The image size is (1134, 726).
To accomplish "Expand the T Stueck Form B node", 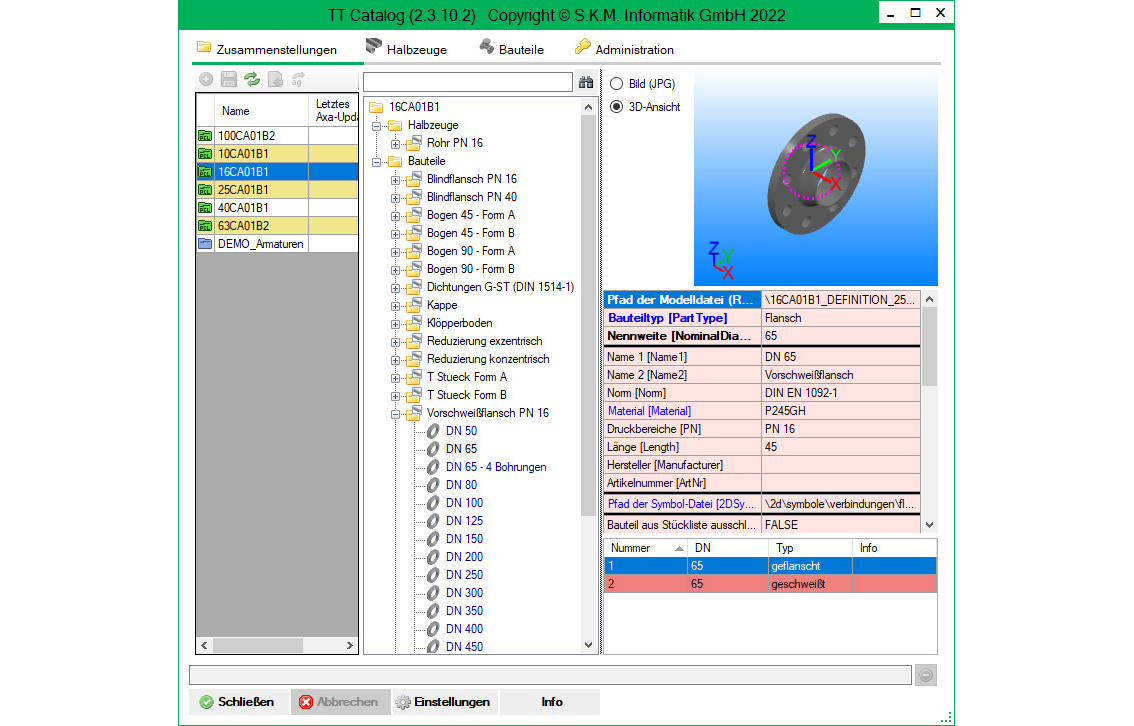I will coord(396,396).
